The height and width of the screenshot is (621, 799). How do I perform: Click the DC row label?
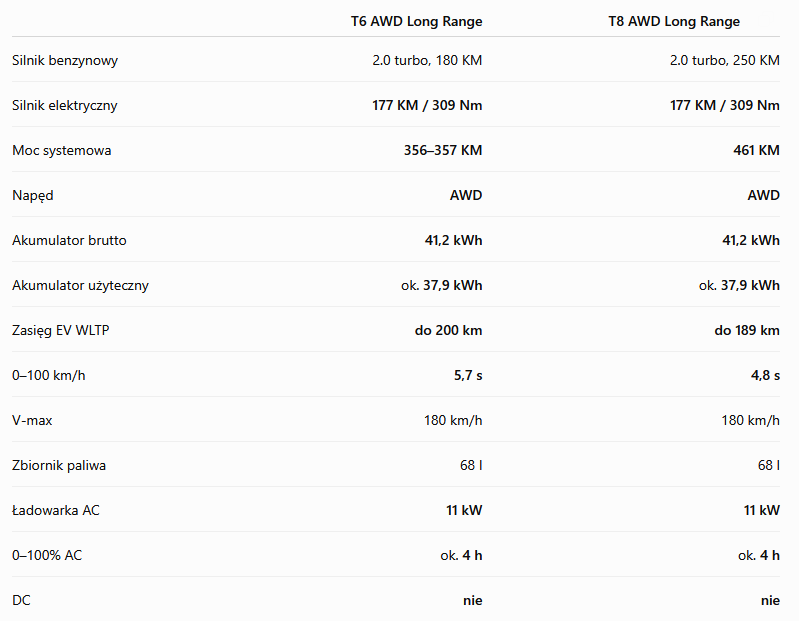coord(21,600)
